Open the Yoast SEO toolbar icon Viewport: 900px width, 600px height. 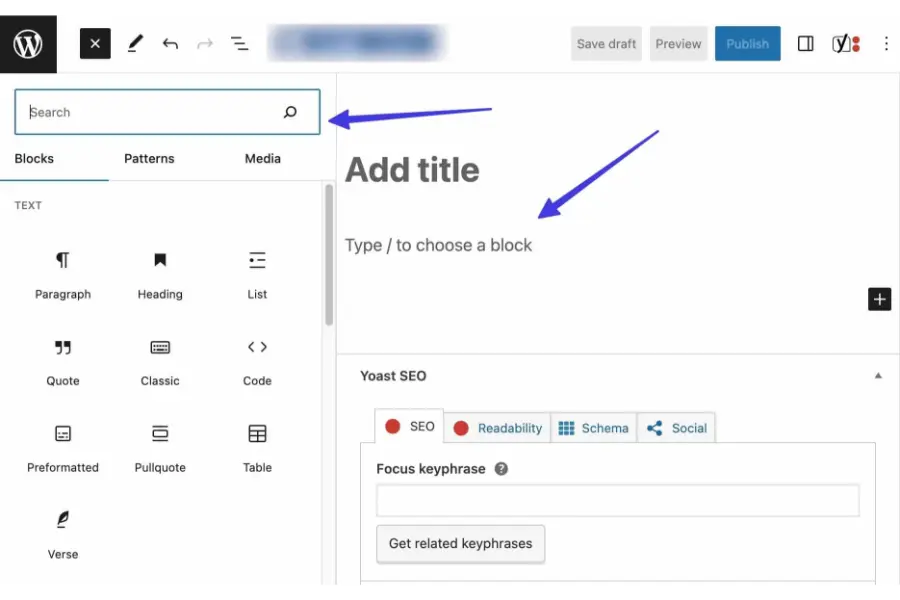pyautogui.click(x=846, y=44)
